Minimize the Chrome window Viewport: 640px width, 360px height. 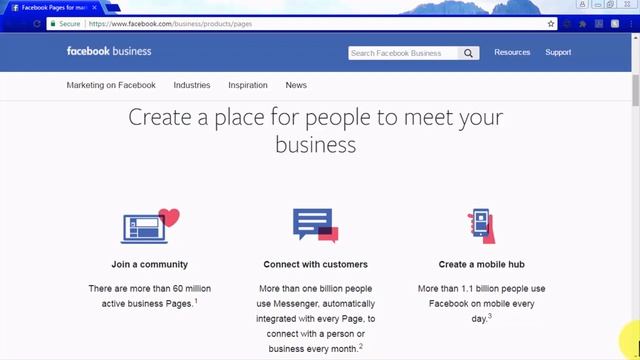click(598, 4)
